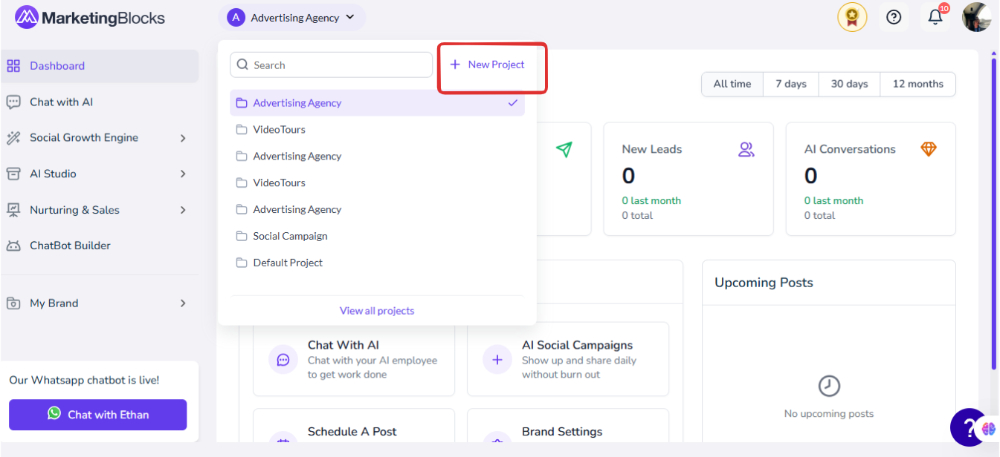Click the search magnifier icon

[x=242, y=65]
